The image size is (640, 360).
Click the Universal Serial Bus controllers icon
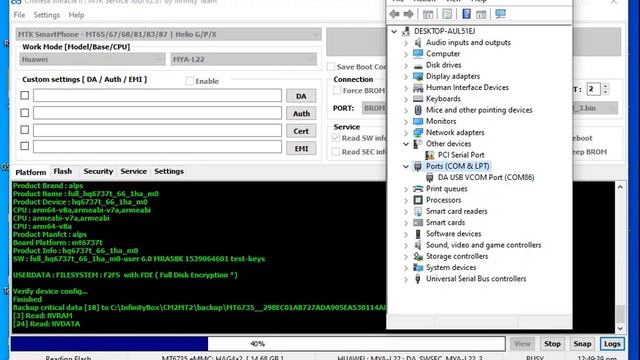point(418,279)
